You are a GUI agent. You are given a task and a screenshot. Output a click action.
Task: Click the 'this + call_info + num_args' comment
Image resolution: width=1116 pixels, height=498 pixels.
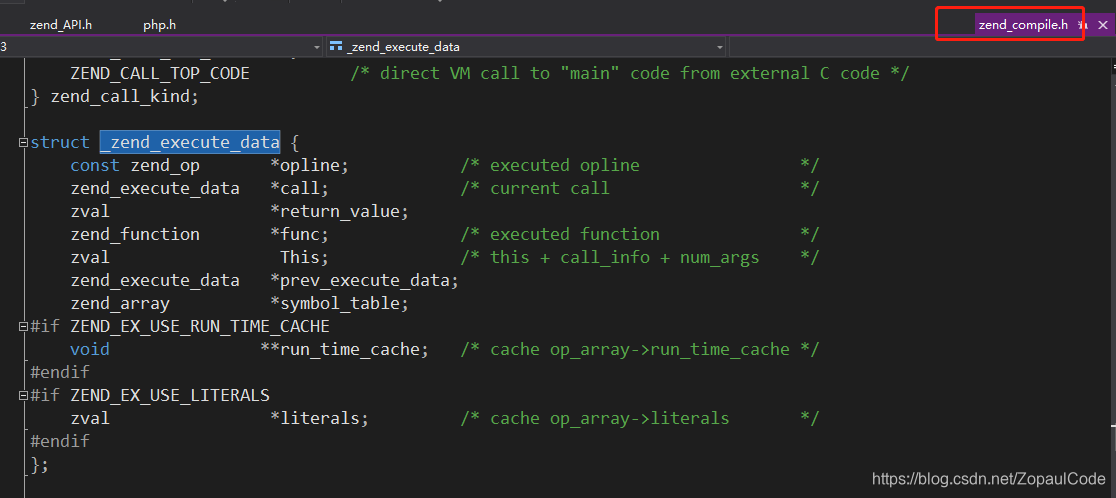(624, 258)
